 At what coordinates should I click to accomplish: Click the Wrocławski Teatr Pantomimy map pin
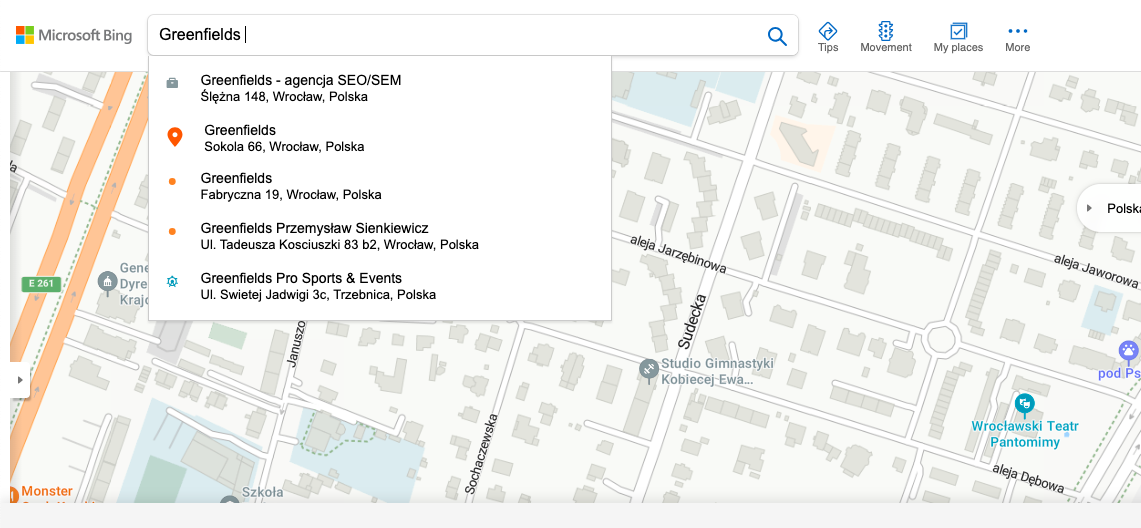click(x=1025, y=403)
